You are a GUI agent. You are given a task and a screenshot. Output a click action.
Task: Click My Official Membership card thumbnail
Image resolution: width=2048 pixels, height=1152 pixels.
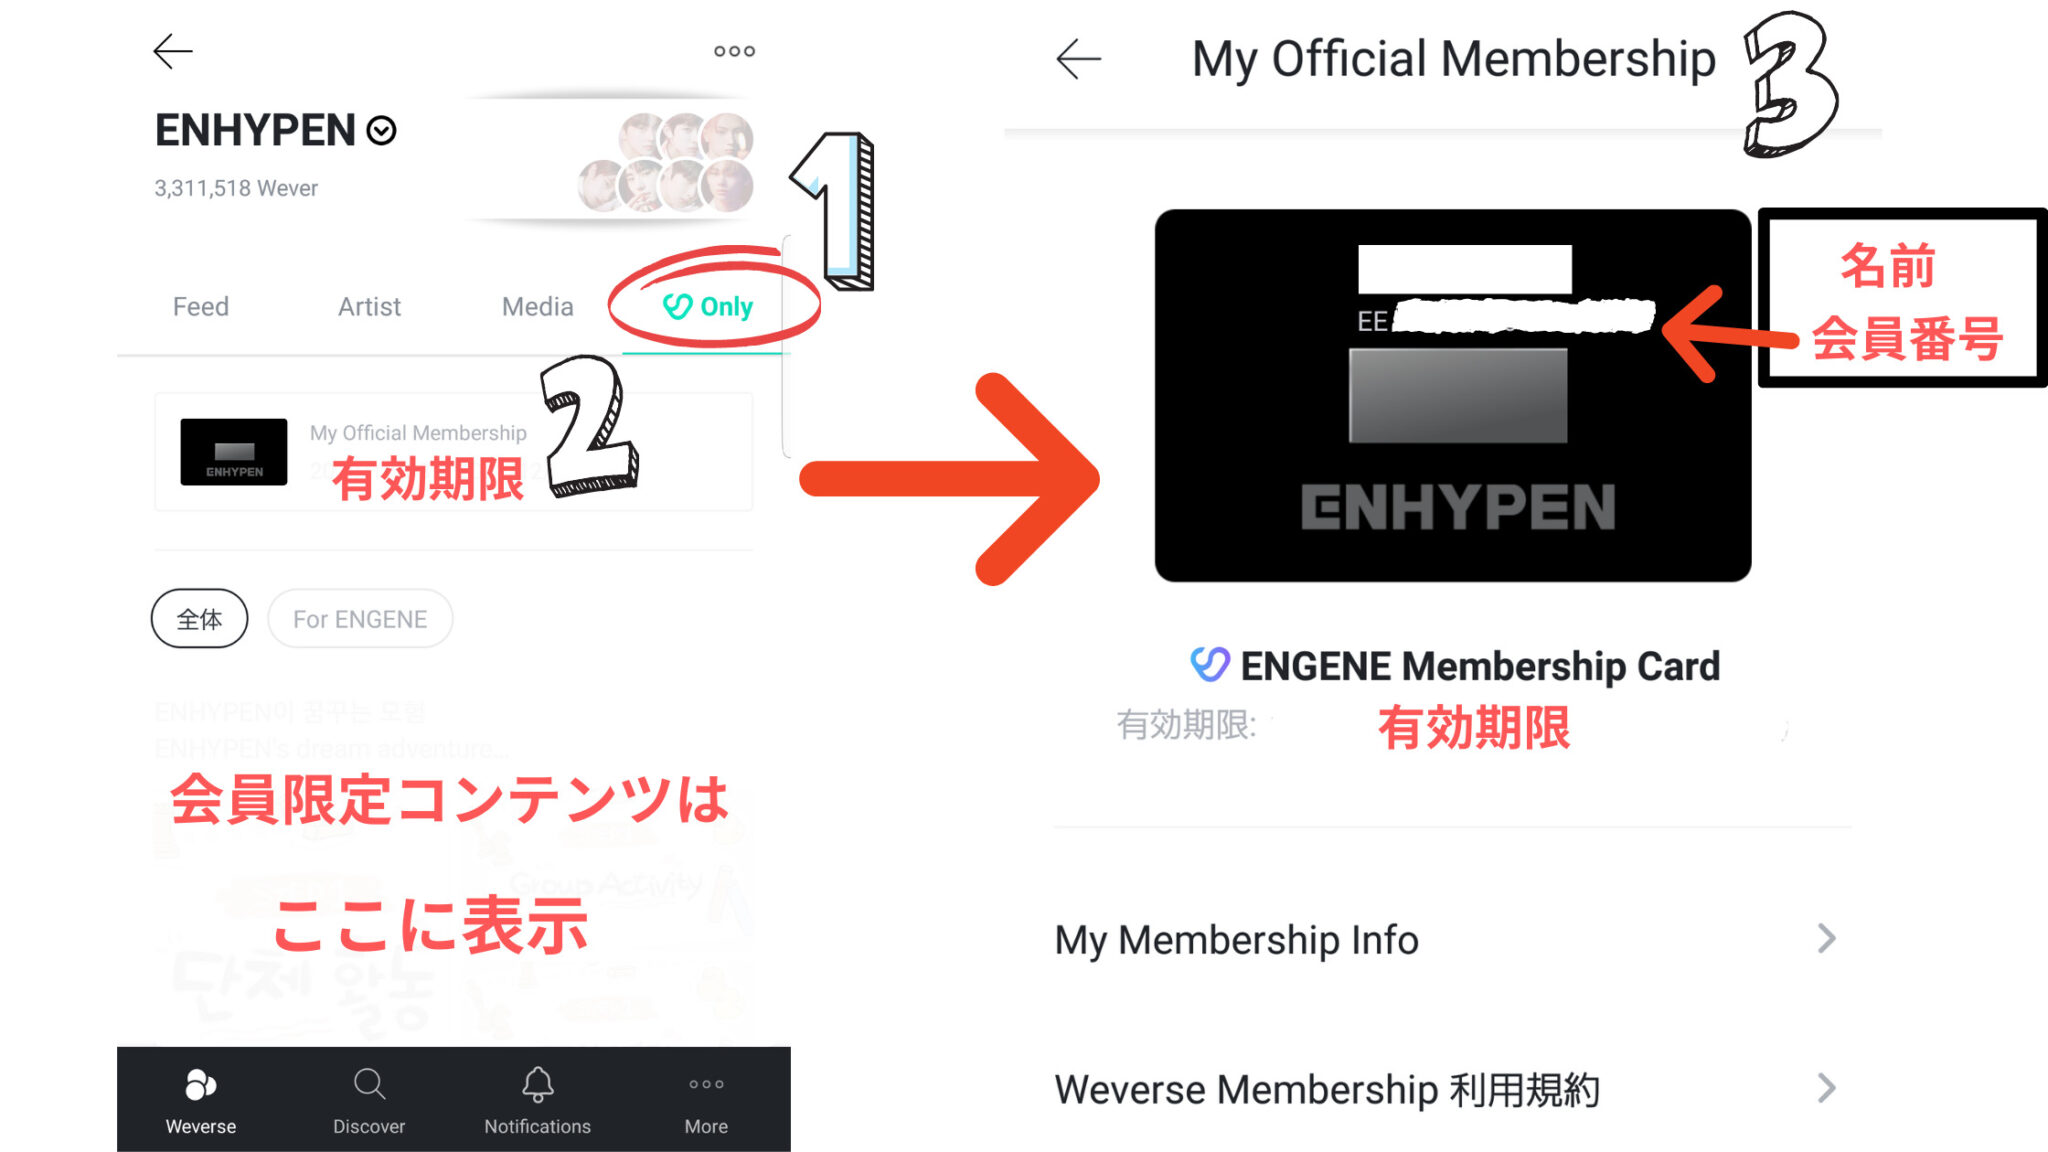click(233, 452)
